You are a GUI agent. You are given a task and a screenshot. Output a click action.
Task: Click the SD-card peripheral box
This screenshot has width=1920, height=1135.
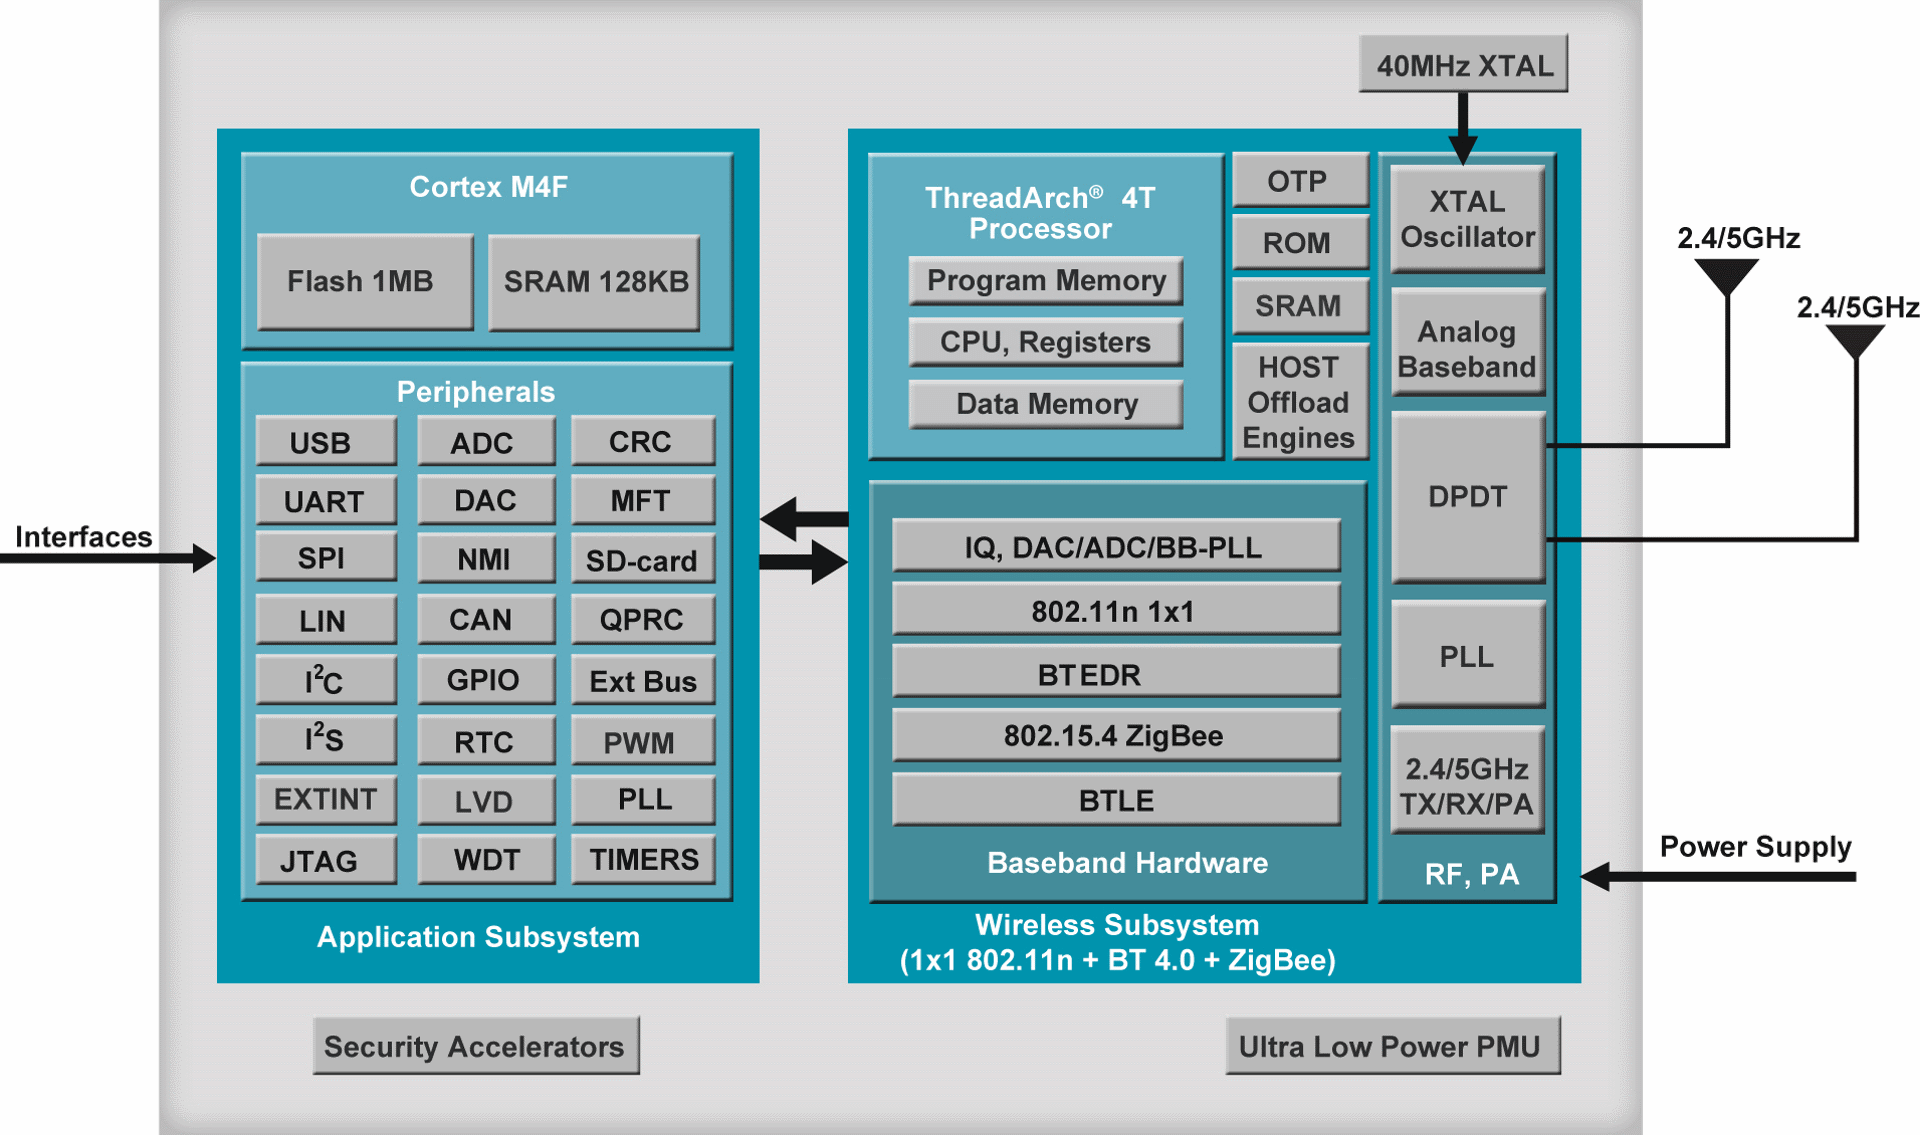[x=643, y=559]
